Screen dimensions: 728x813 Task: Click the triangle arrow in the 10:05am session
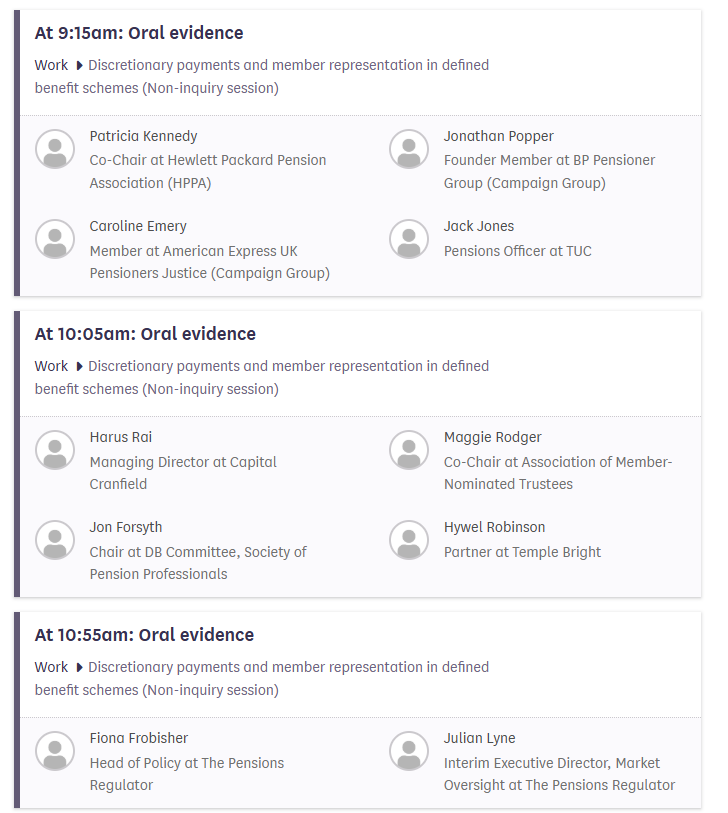[x=79, y=367]
